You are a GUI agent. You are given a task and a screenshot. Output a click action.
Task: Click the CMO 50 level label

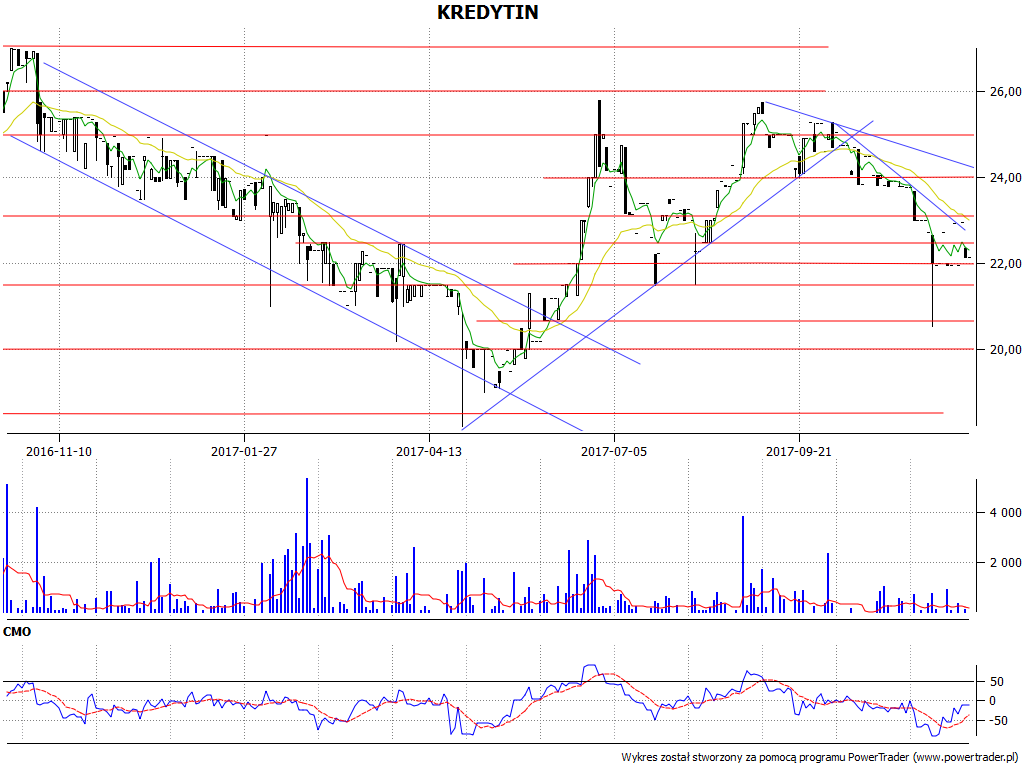[x=997, y=682]
